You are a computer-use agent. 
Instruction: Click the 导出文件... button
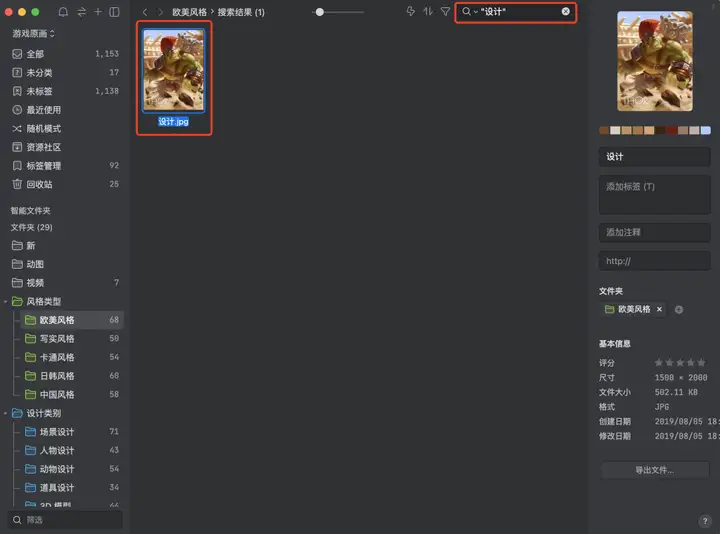pos(655,470)
